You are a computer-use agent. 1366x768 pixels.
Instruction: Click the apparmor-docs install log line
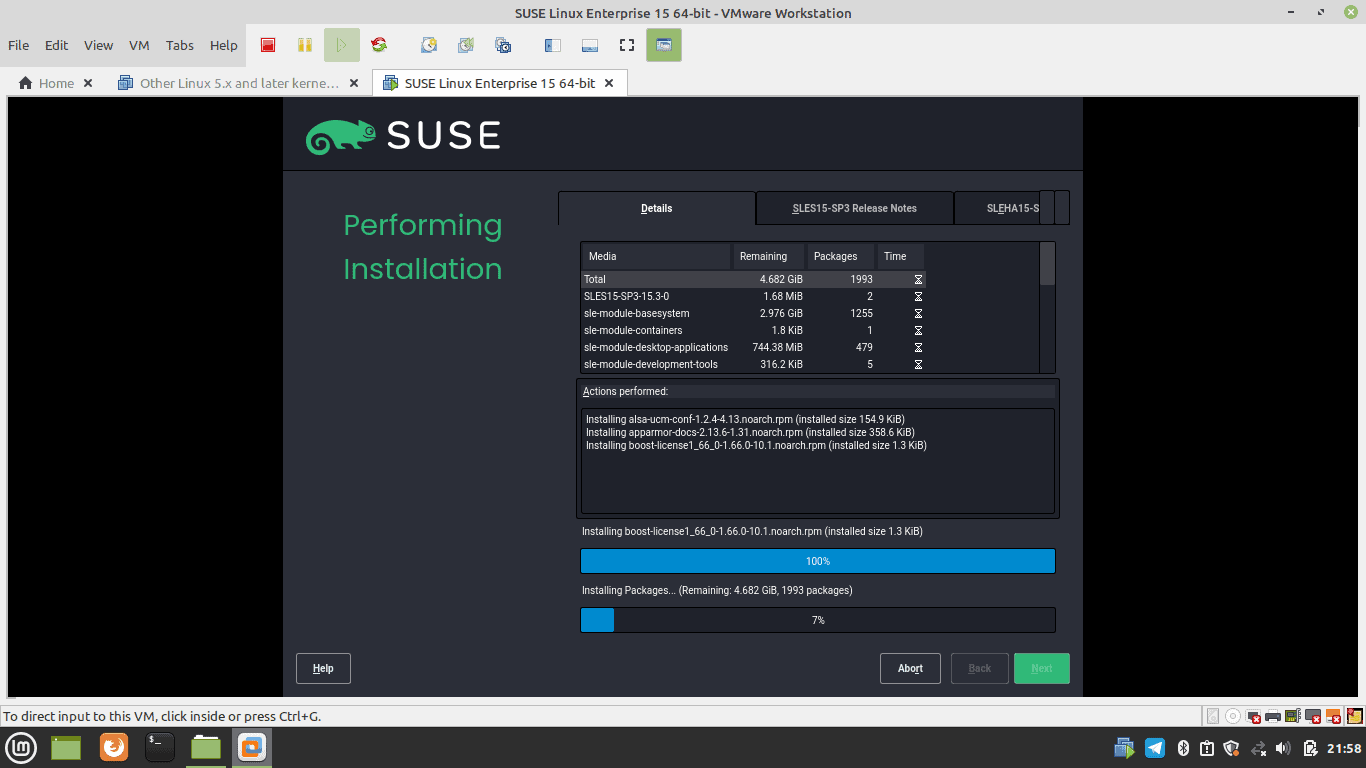(x=750, y=432)
